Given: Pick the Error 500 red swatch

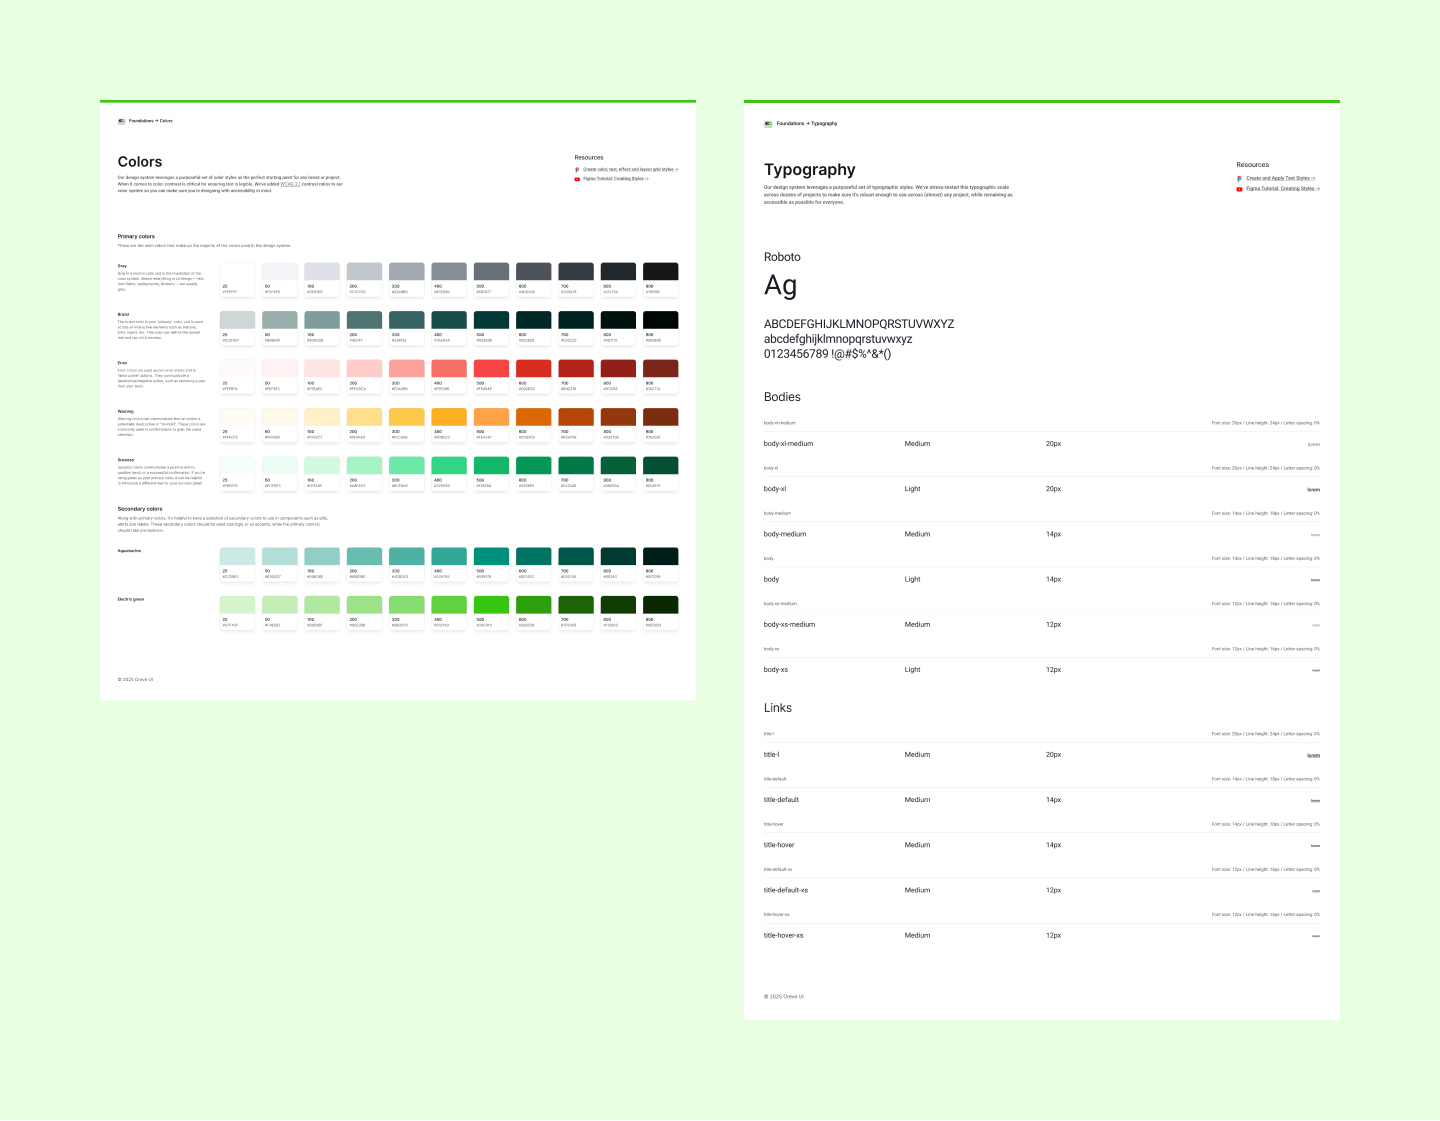Looking at the screenshot, I should pyautogui.click(x=491, y=368).
